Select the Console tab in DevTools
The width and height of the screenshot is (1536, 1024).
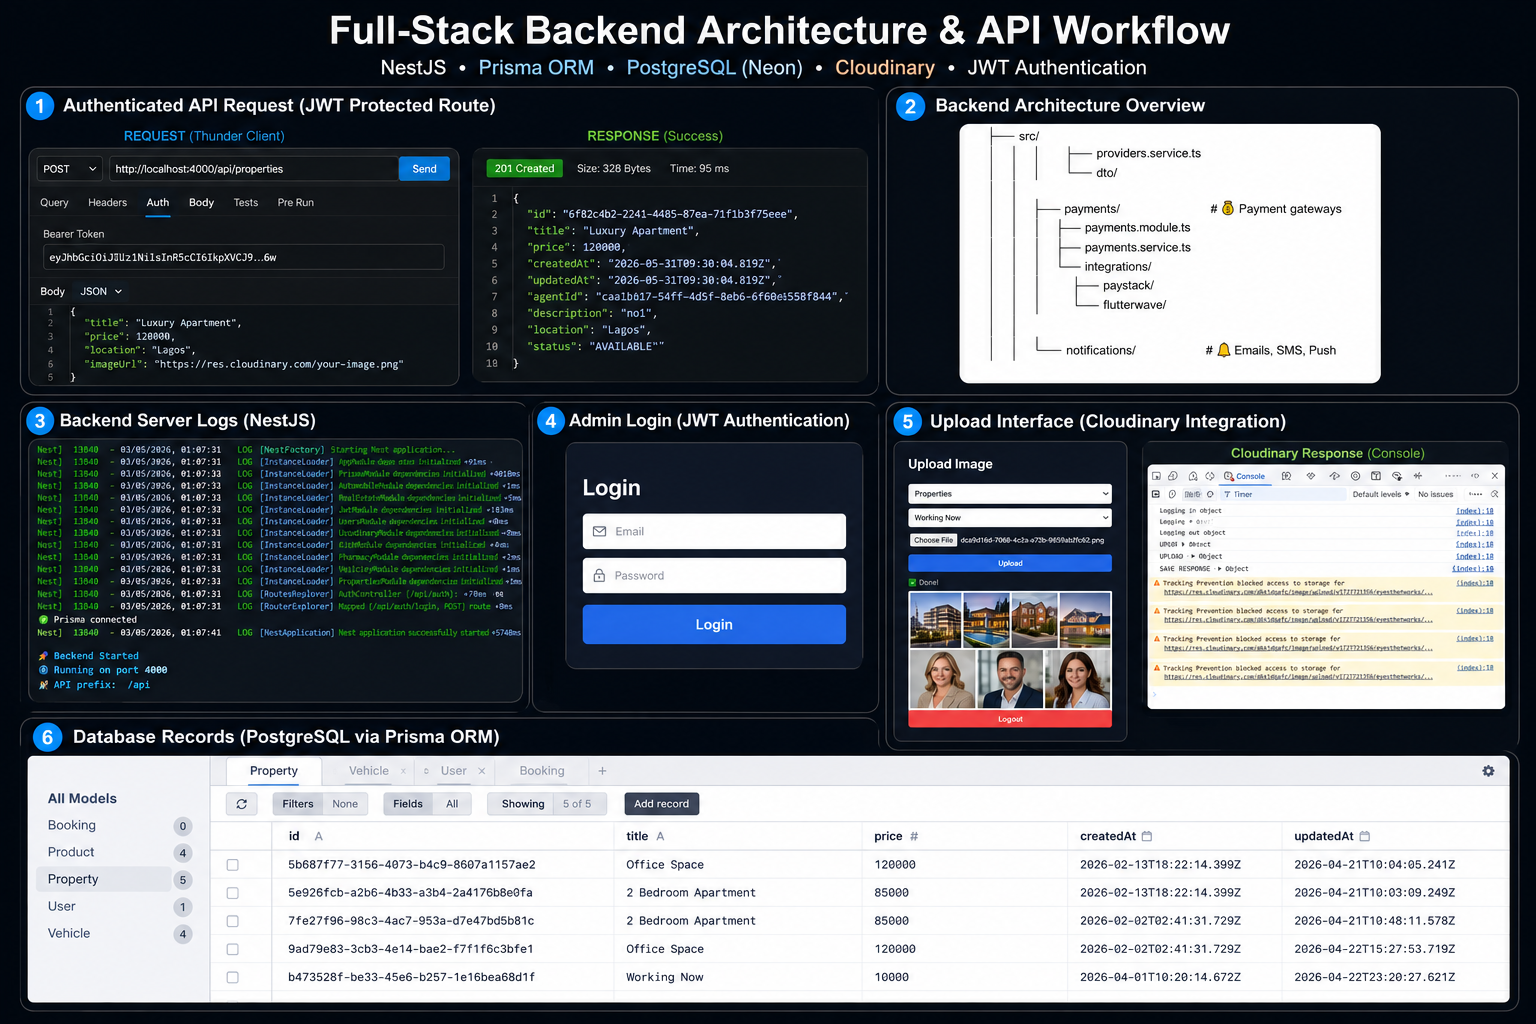(x=1245, y=476)
